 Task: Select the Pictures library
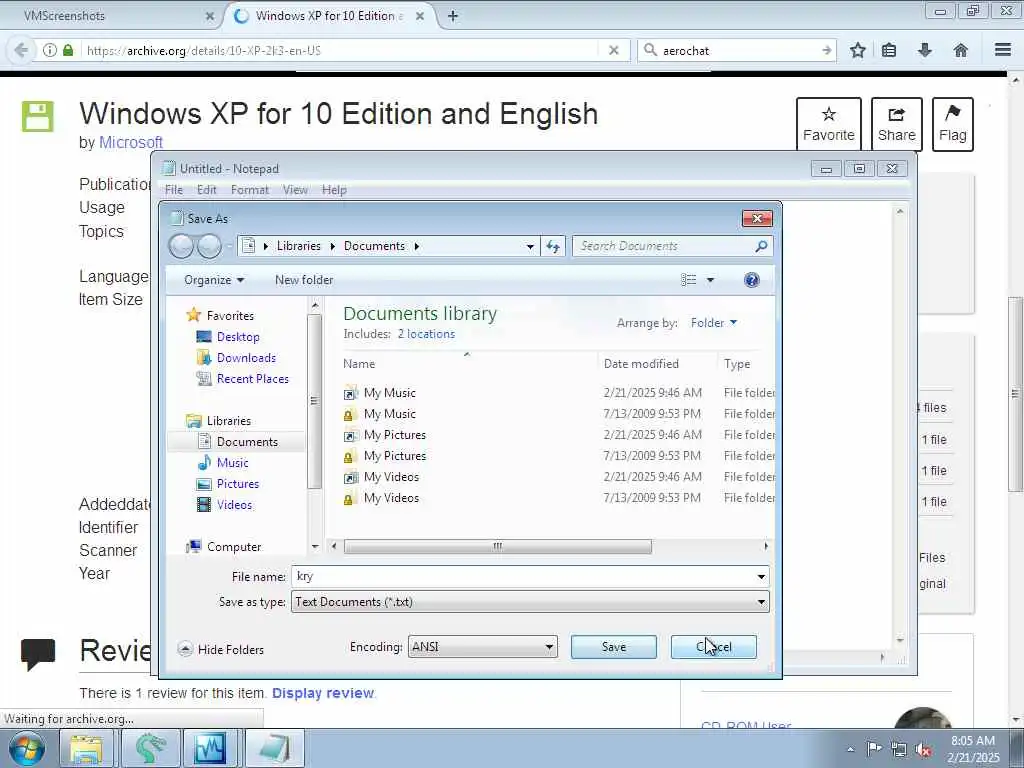pos(238,484)
